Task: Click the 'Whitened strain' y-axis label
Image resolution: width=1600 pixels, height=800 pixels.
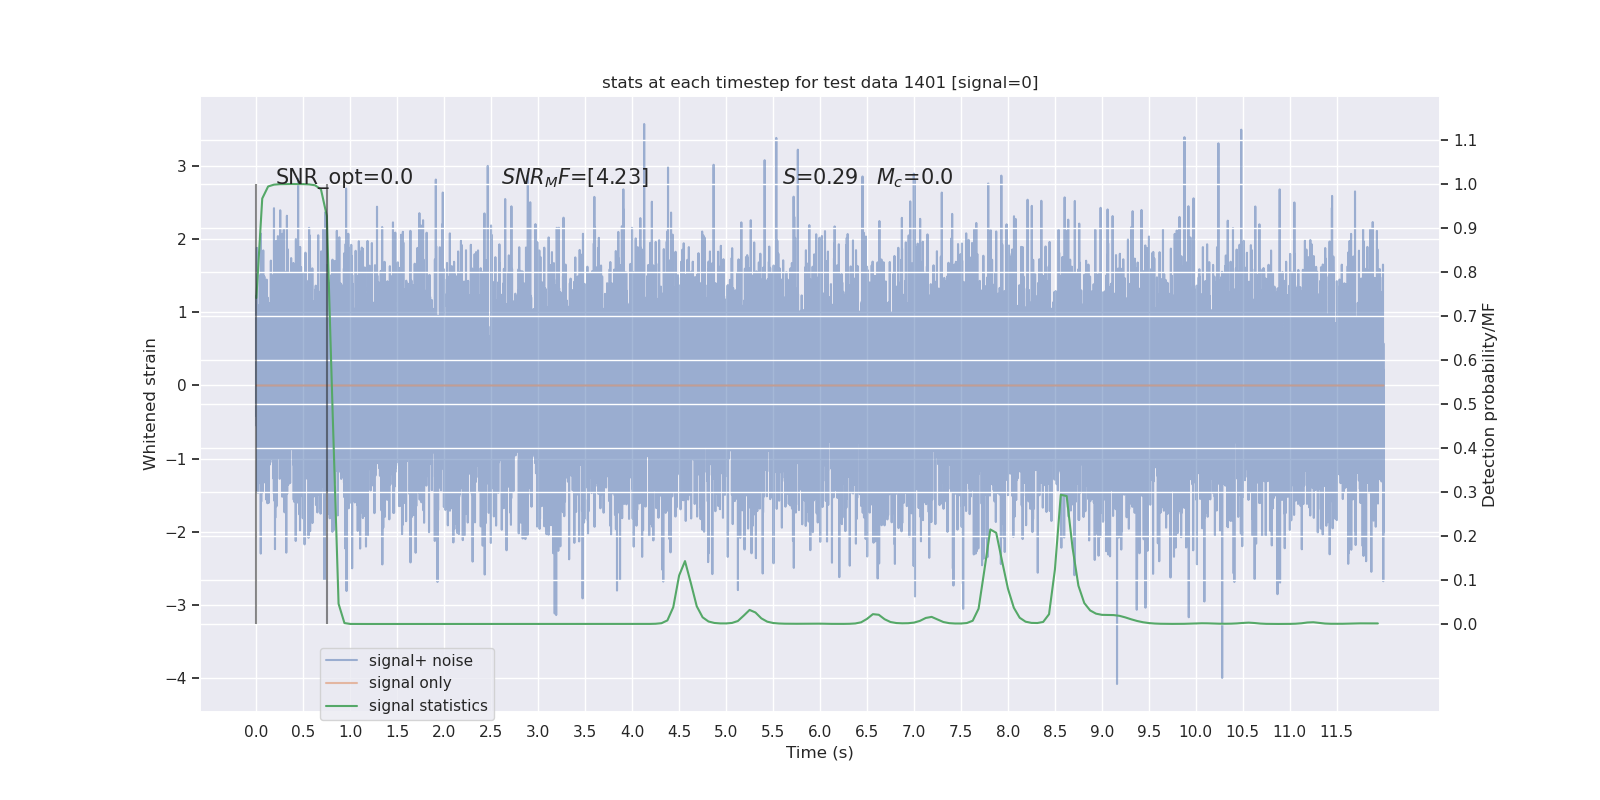Action: pyautogui.click(x=150, y=404)
